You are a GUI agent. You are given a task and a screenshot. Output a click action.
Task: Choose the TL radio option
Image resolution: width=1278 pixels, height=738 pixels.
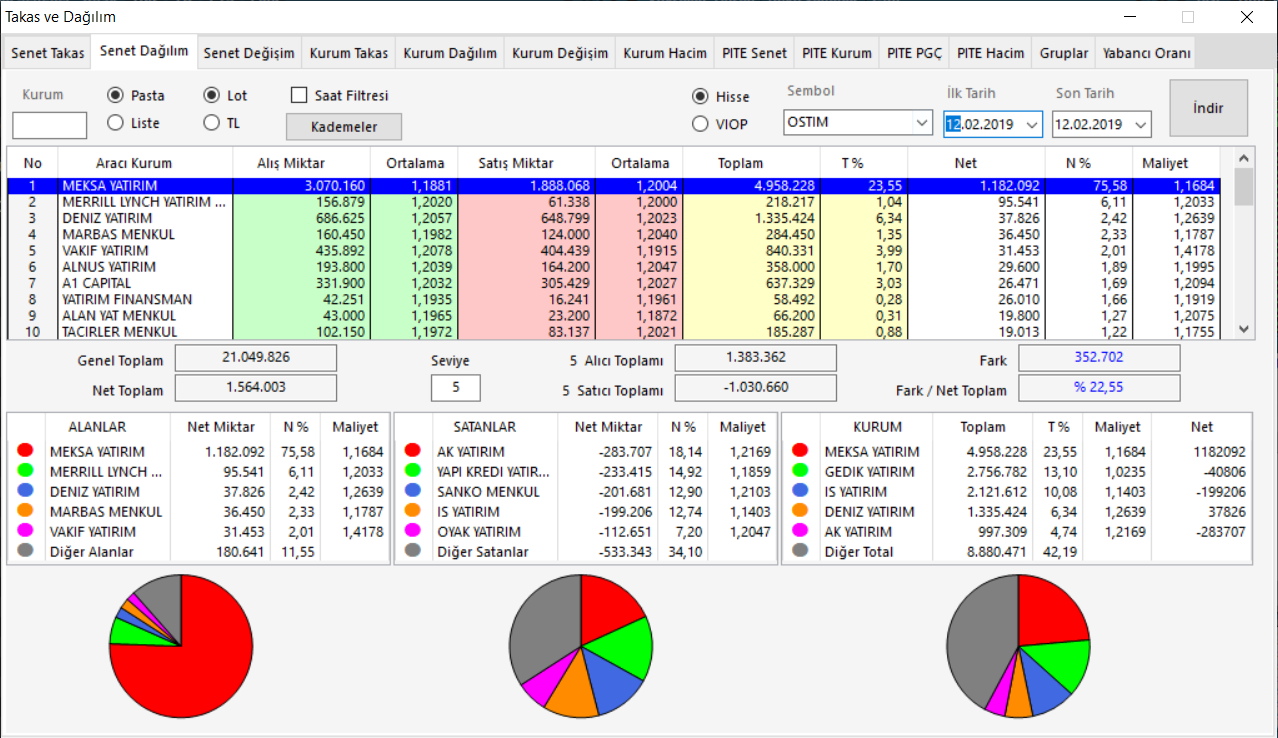pos(211,123)
